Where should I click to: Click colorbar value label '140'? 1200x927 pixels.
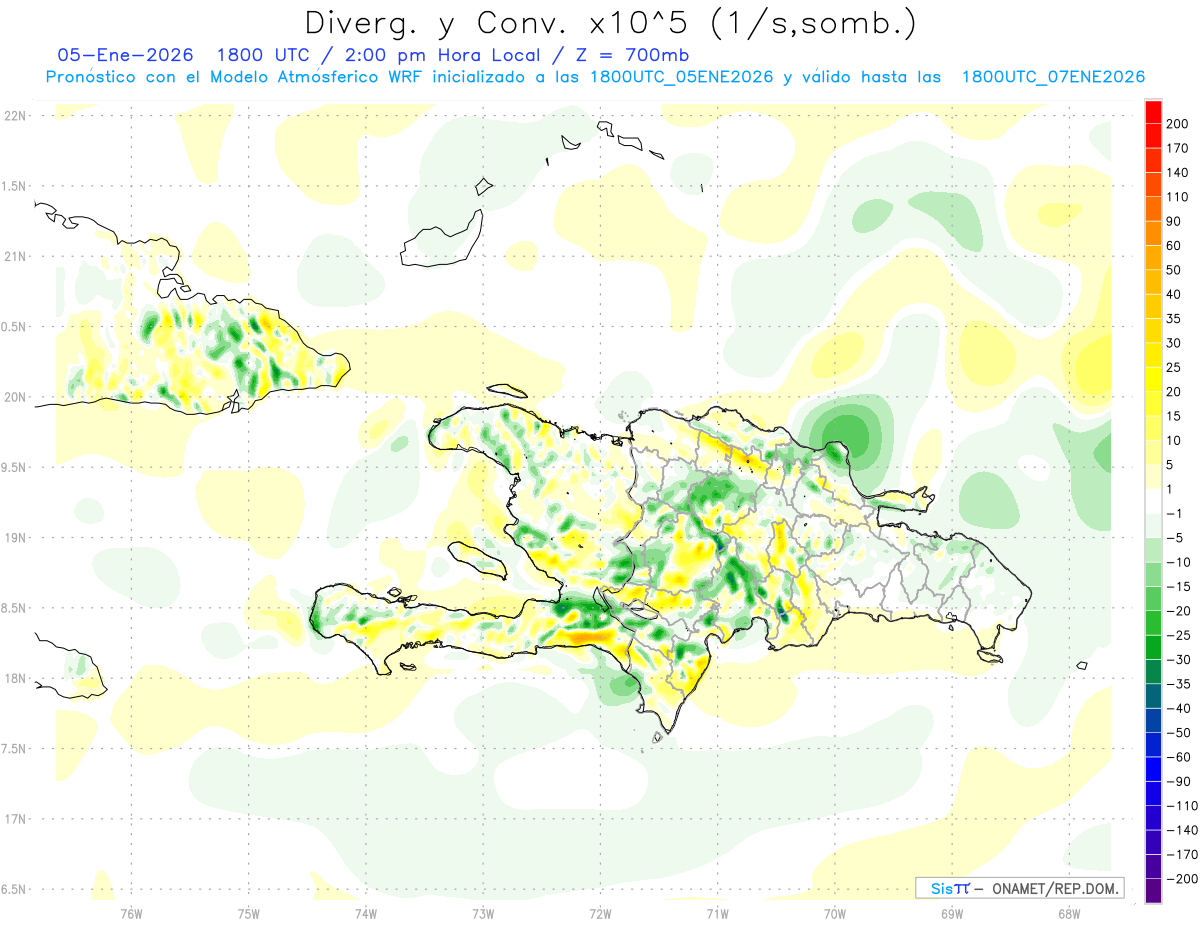[x=1178, y=173]
